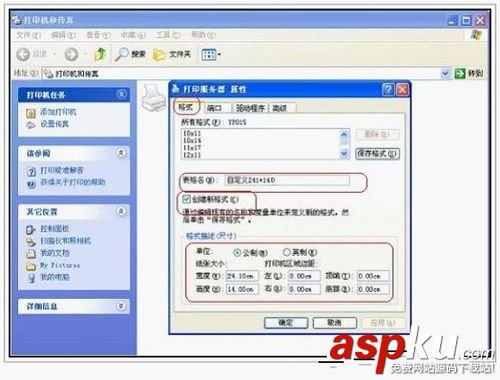The width and height of the screenshot is (500, 380).
Task: Click the paper Height (高度) field
Action: [242, 289]
